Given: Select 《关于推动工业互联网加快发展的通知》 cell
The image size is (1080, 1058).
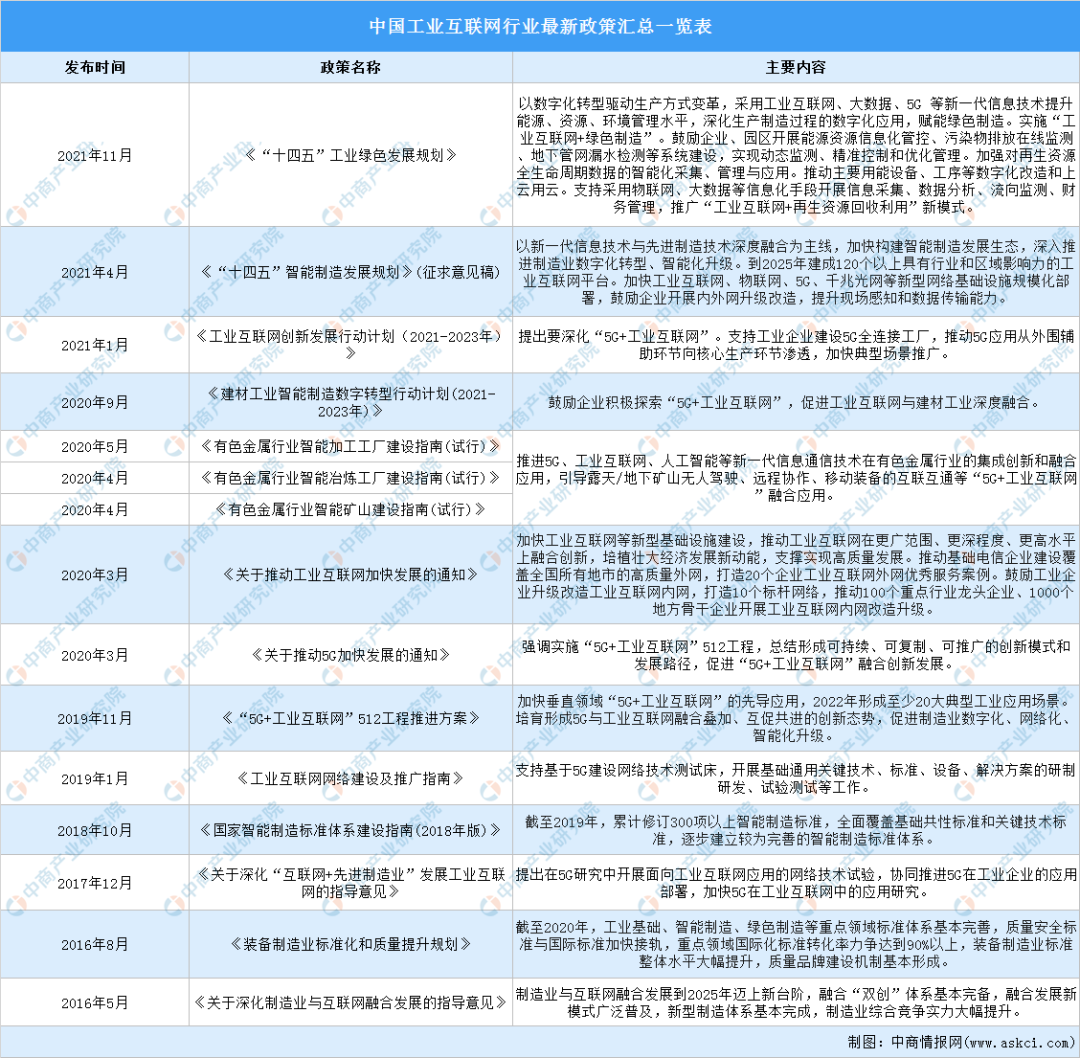Looking at the screenshot, I should (350, 574).
